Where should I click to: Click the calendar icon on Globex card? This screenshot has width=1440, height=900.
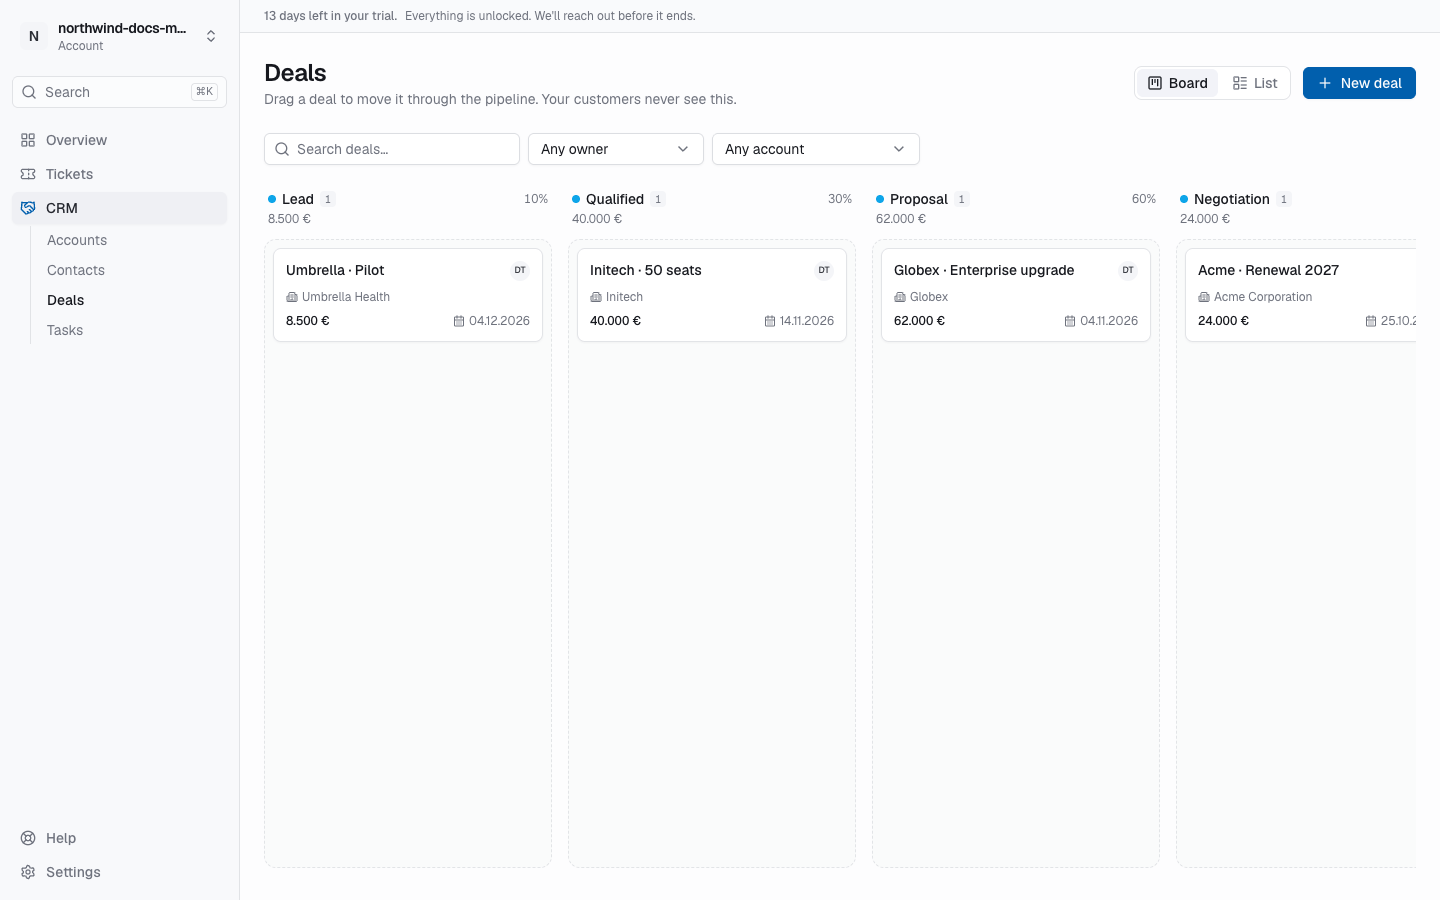tap(1070, 321)
